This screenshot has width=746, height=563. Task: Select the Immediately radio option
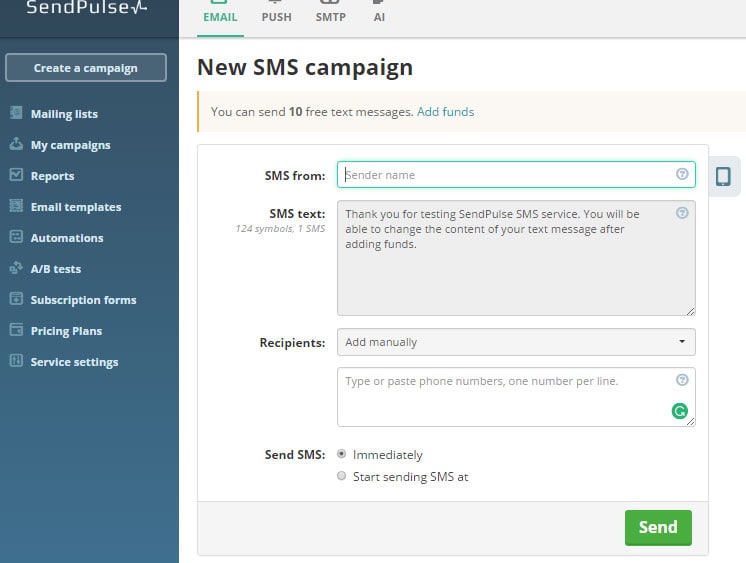pyautogui.click(x=342, y=454)
